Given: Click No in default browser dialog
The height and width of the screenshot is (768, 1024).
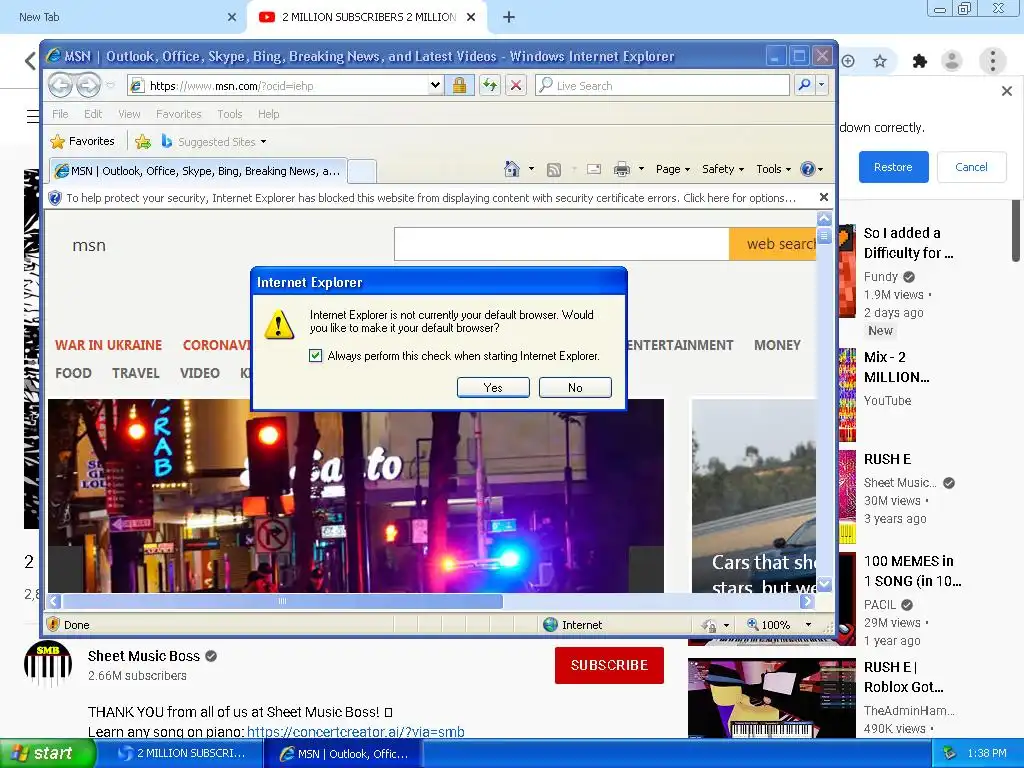Looking at the screenshot, I should (x=575, y=387).
